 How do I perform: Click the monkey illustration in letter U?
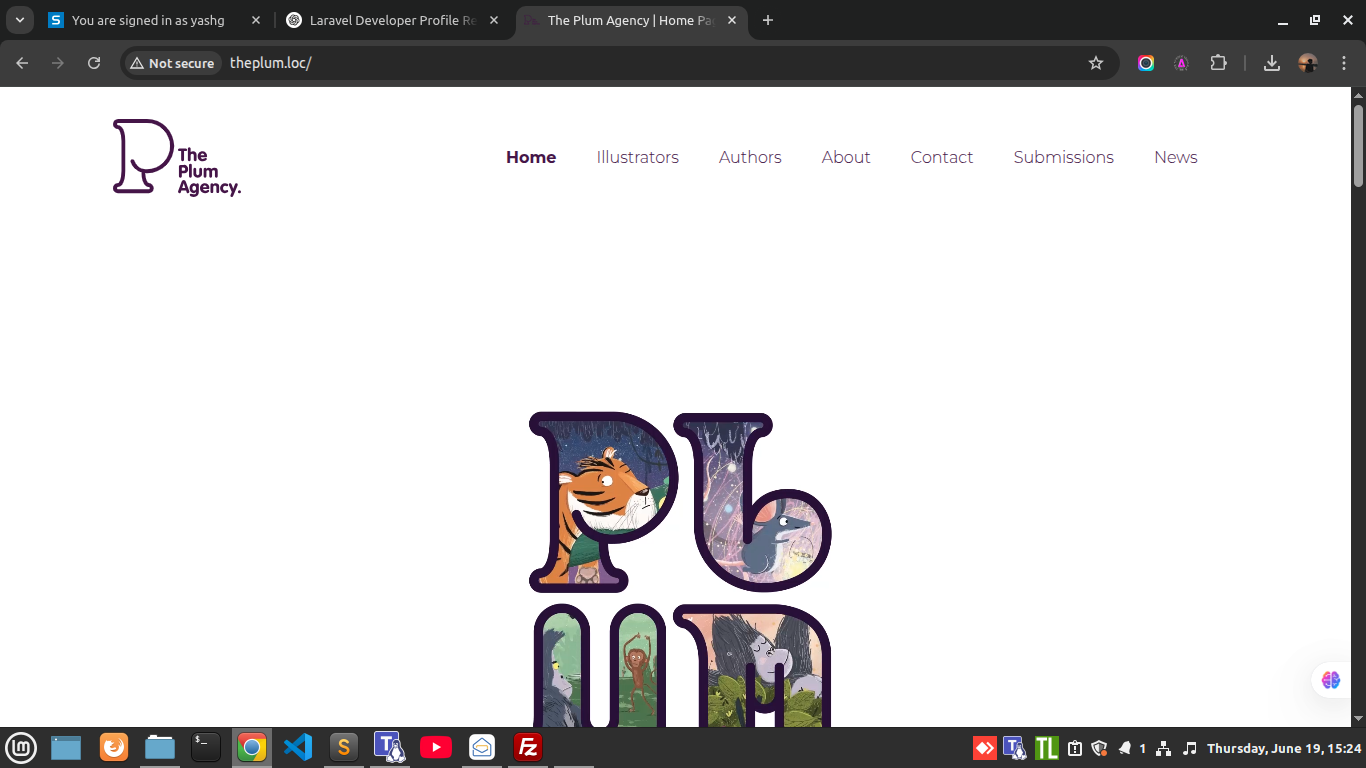tap(636, 670)
